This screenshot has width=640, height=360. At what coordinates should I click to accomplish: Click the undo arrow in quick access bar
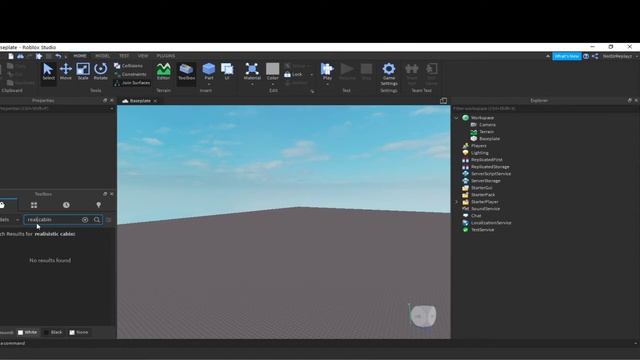pyautogui.click(x=58, y=56)
